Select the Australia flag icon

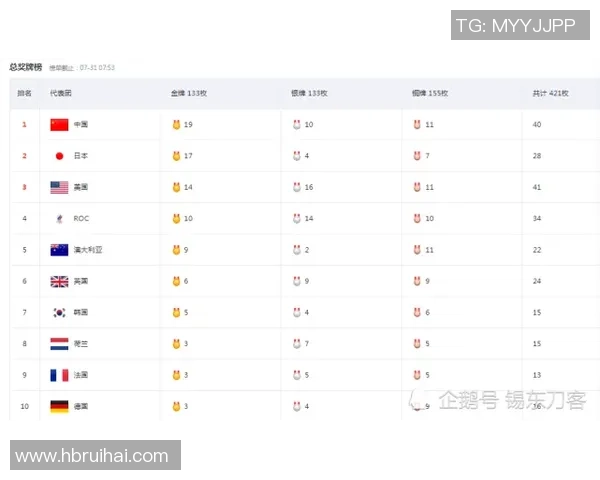pos(59,250)
